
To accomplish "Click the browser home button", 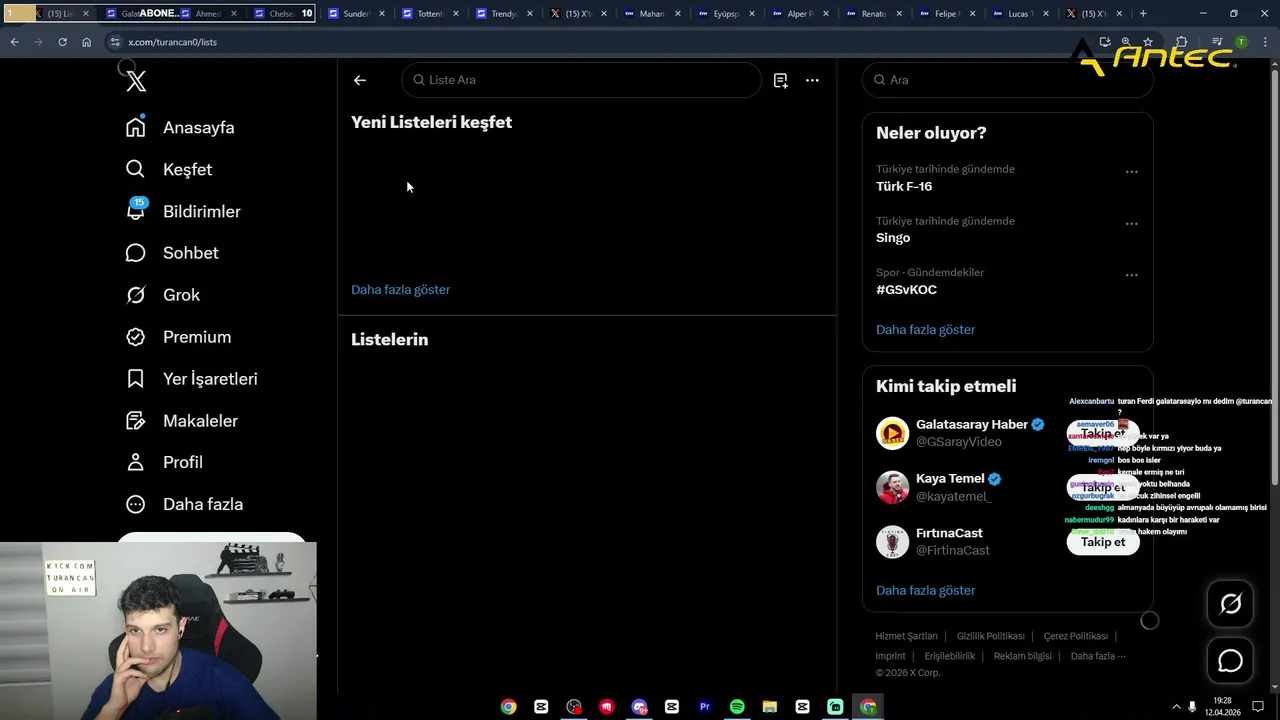I will (86, 42).
